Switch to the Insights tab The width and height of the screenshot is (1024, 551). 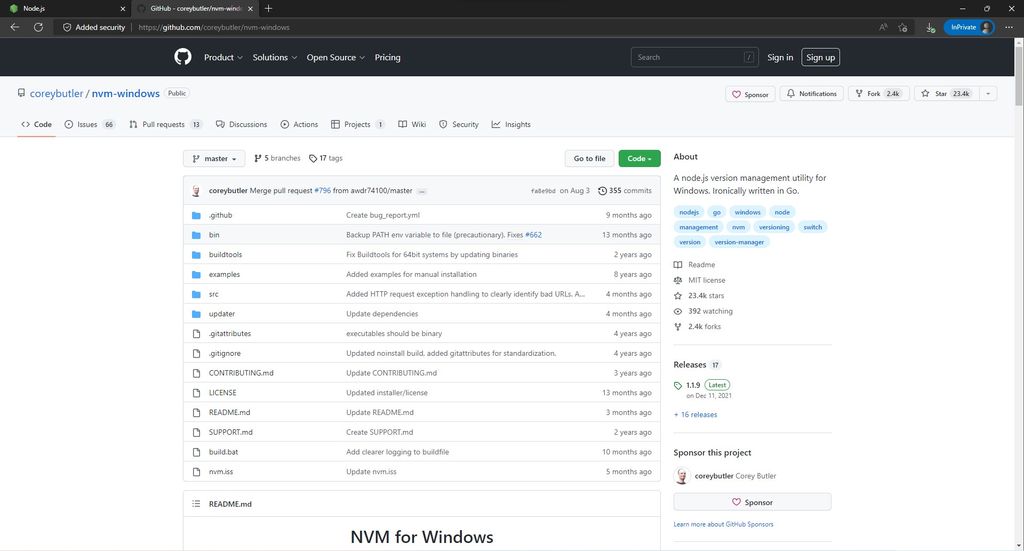[511, 124]
